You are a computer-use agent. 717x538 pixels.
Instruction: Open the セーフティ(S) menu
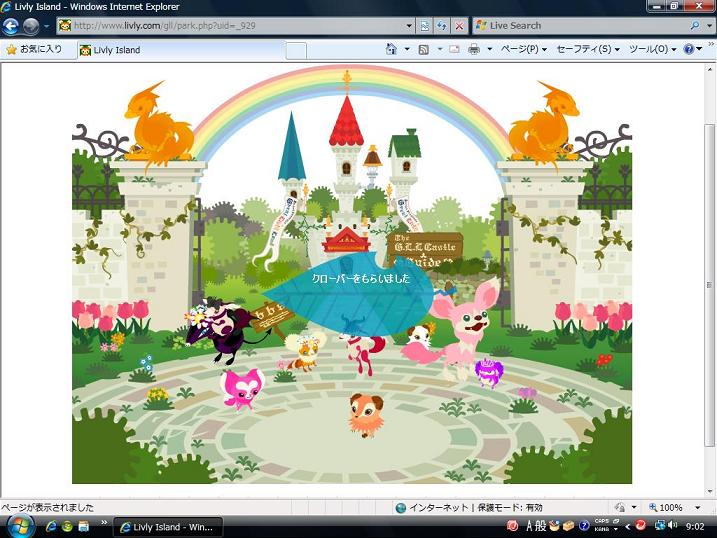pyautogui.click(x=588, y=49)
